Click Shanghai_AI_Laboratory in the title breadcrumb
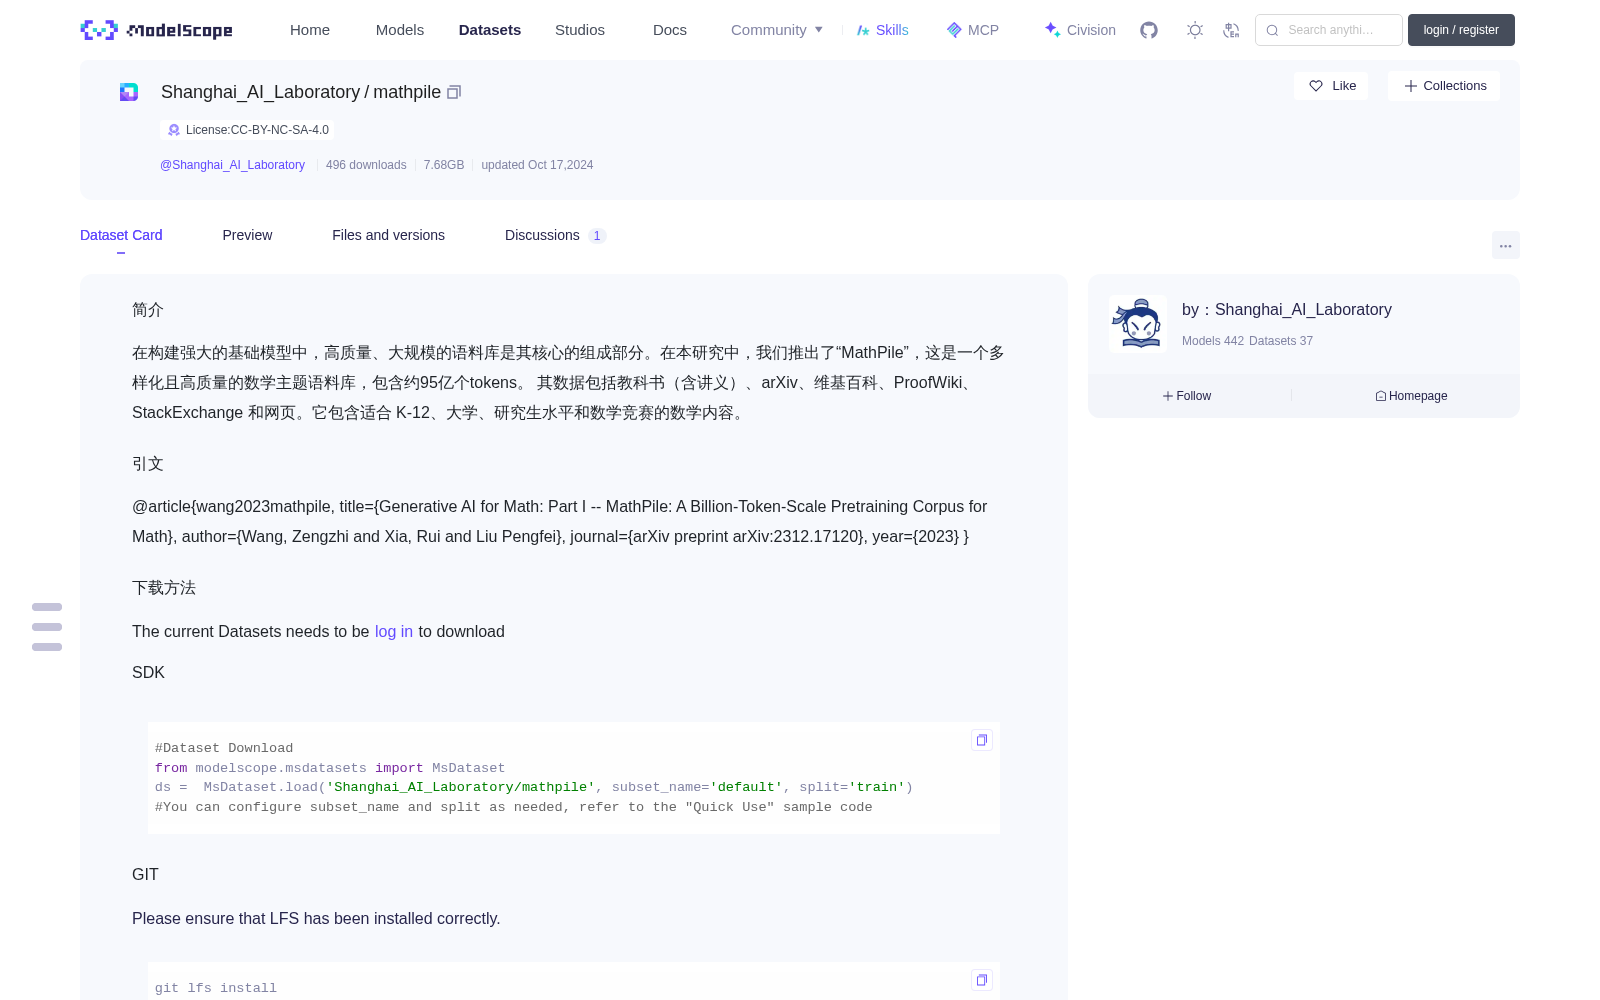The image size is (1600, 1000). [x=260, y=92]
